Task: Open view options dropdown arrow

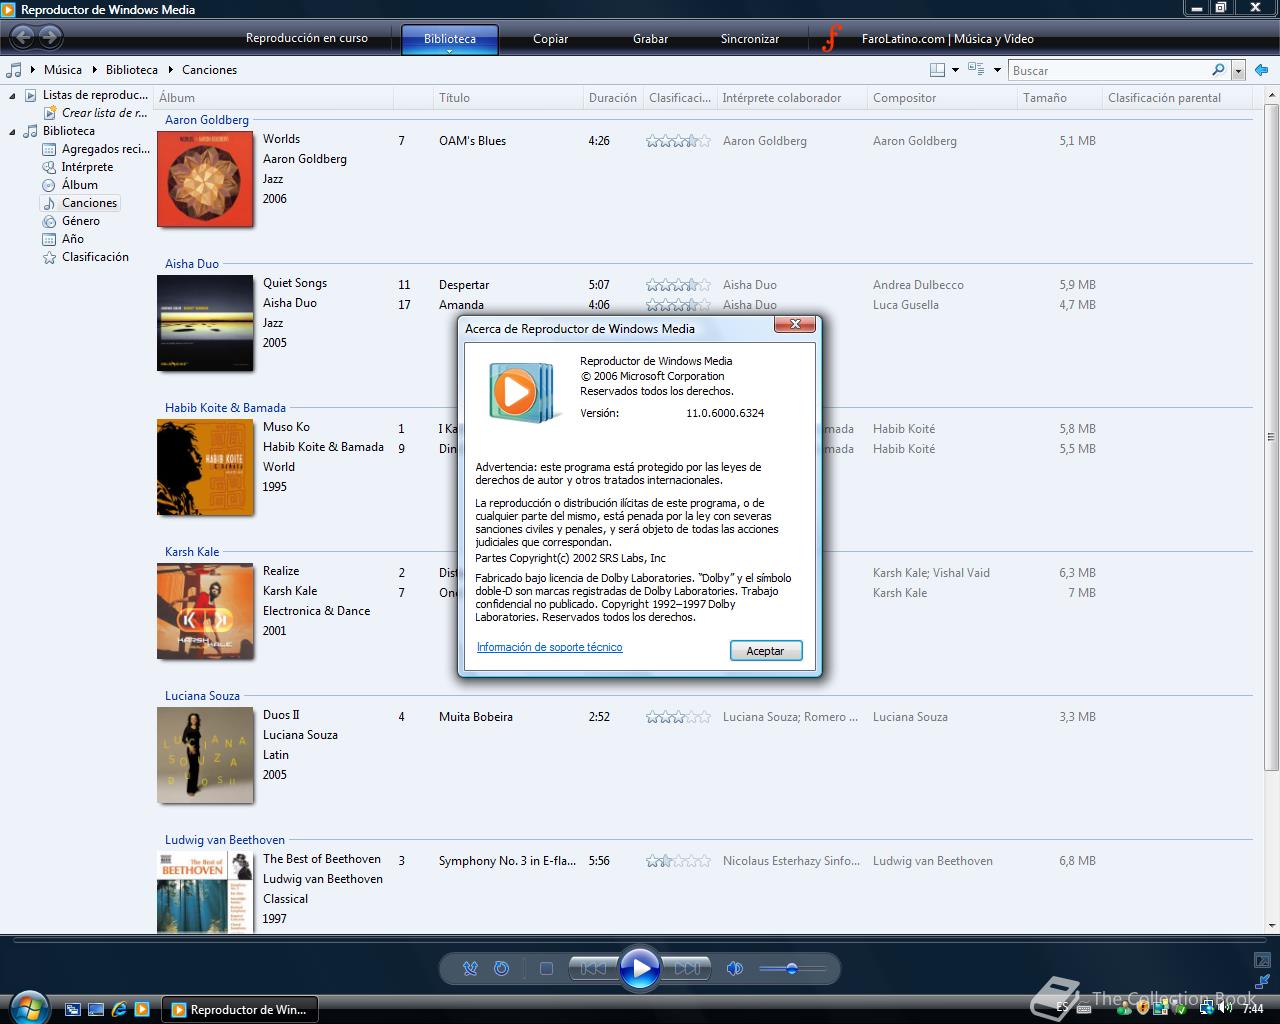Action: (x=997, y=70)
